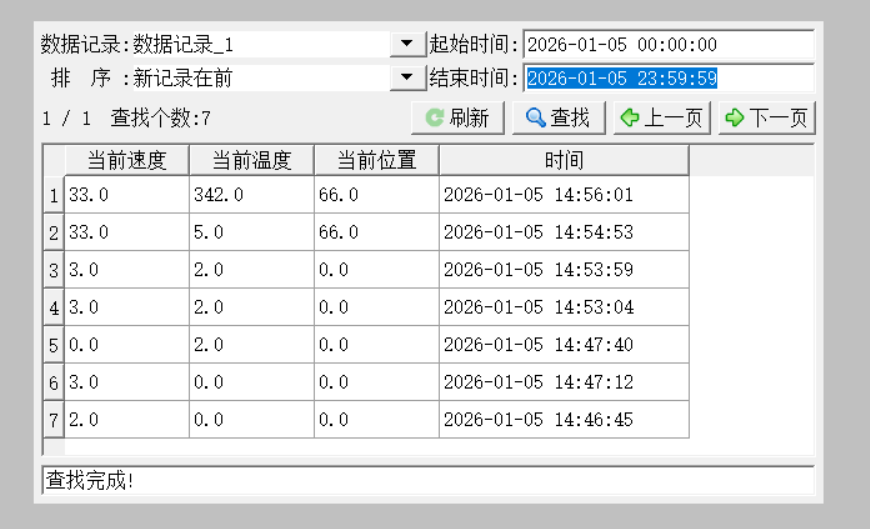This screenshot has height=529, width=870.
Task: Click time cell 2026-01-05 14:53:59
Action: point(564,270)
